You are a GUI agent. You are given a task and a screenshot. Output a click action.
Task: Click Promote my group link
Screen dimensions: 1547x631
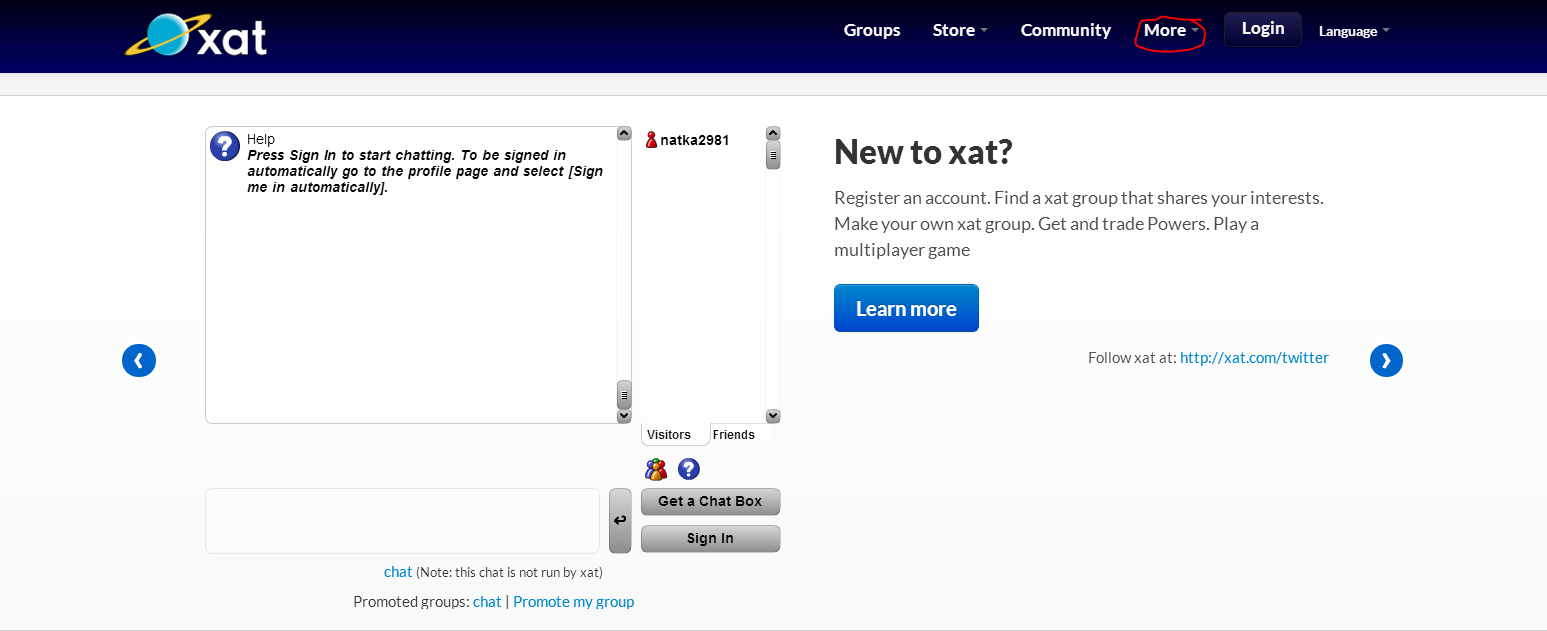pyautogui.click(x=573, y=601)
